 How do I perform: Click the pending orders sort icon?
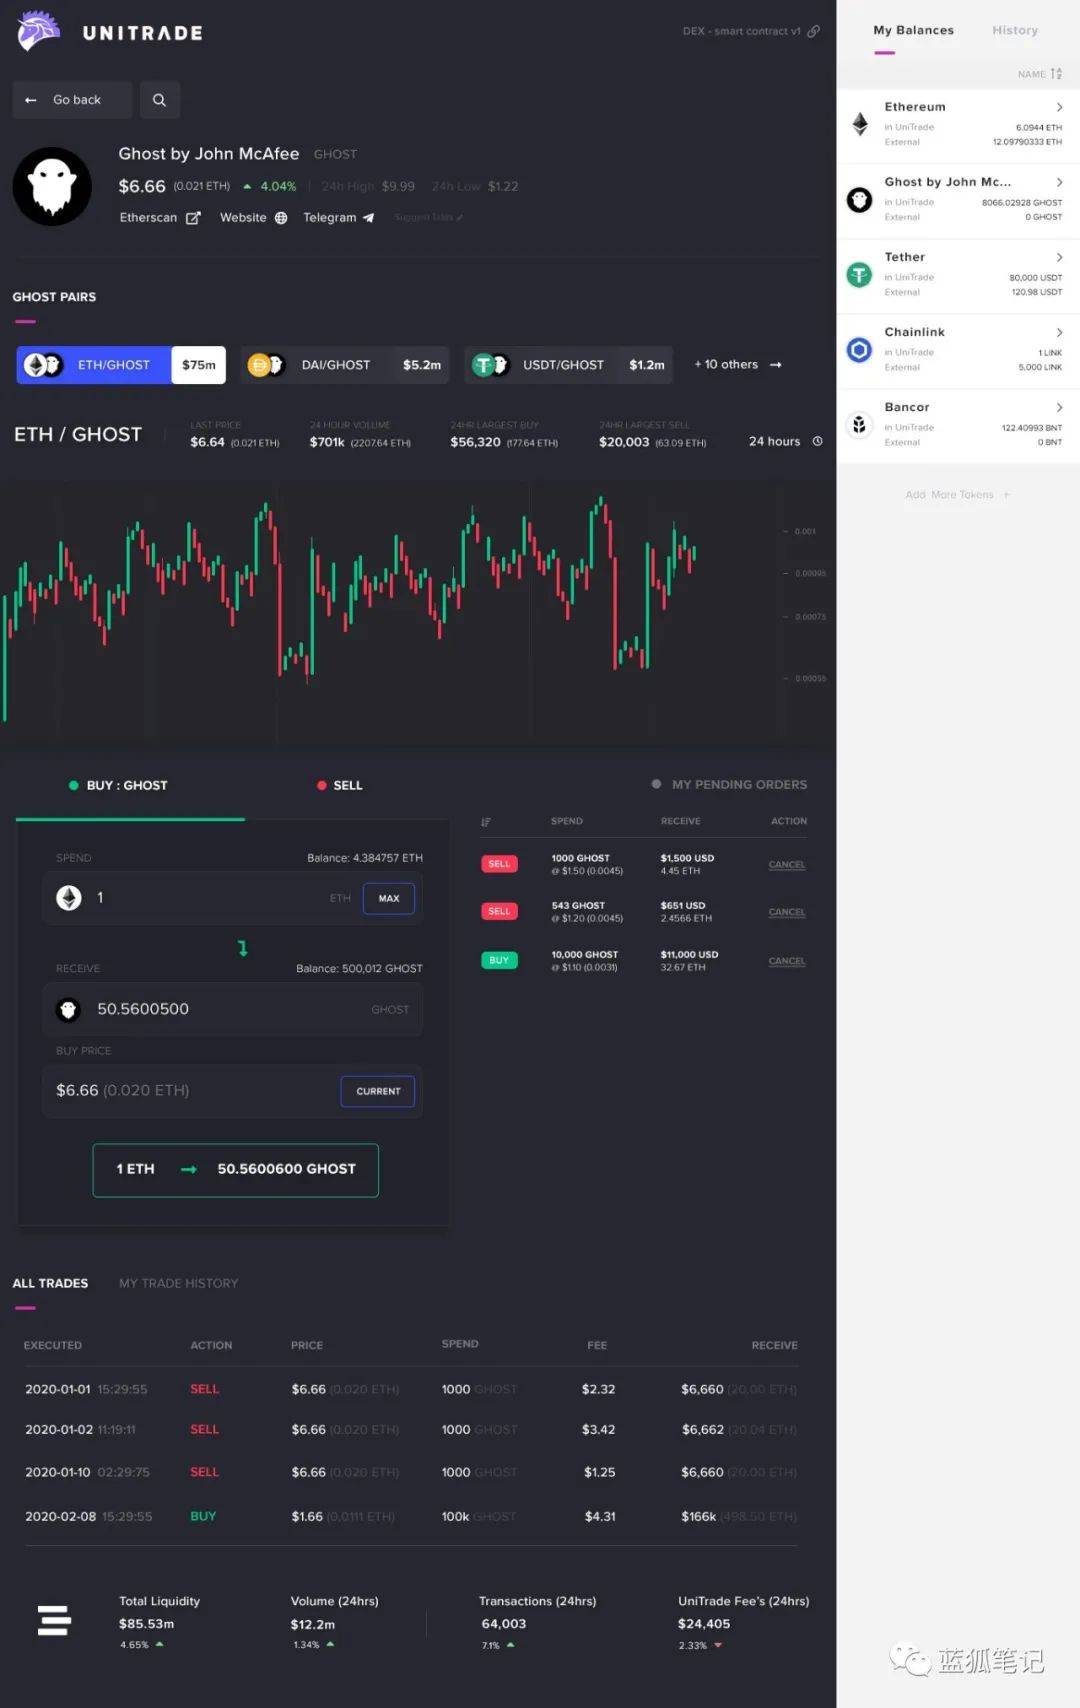point(486,822)
